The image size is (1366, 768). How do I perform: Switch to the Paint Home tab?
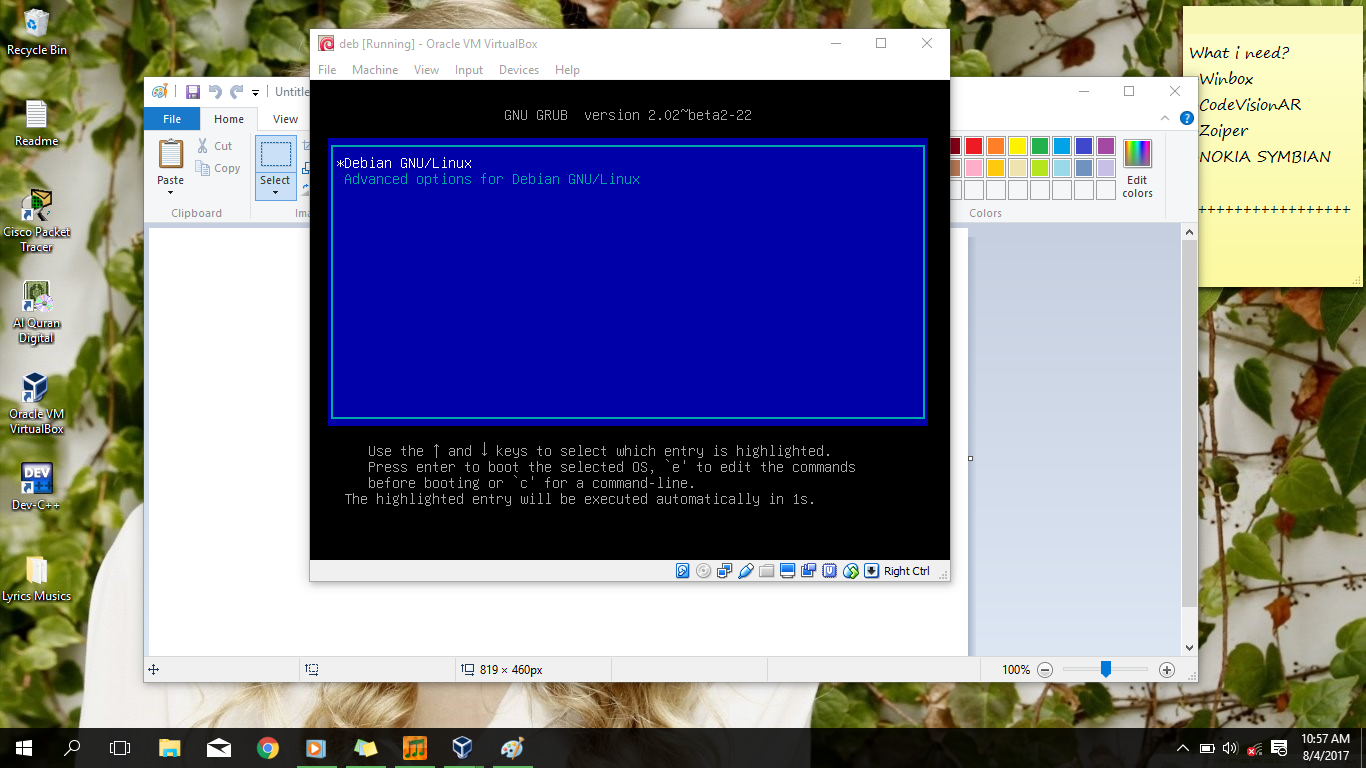point(229,119)
